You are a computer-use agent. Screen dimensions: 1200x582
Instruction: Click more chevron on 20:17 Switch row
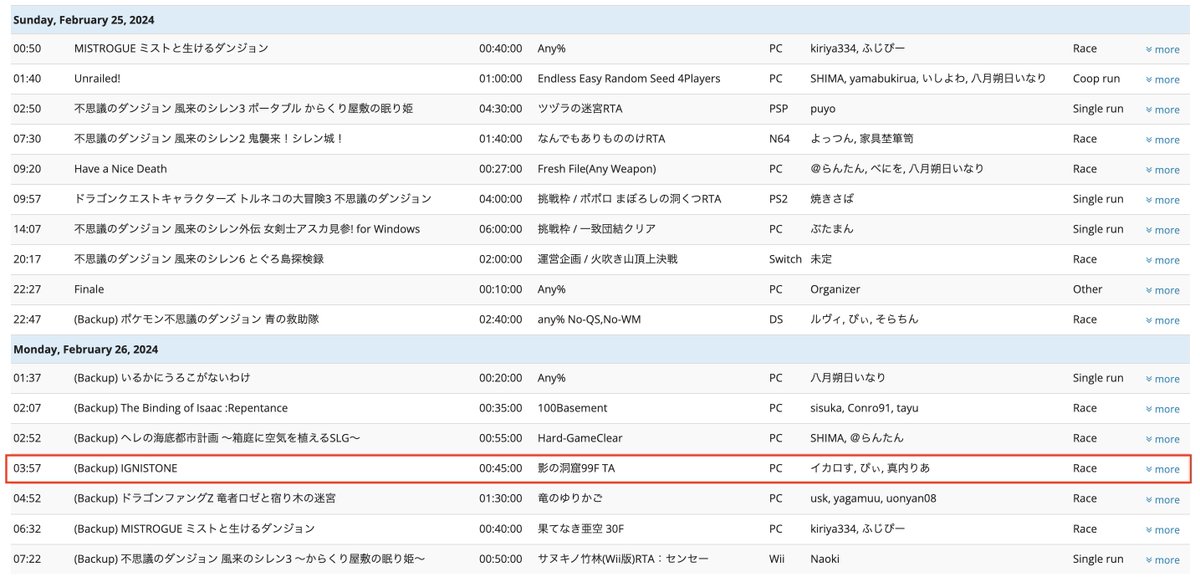coord(1162,260)
